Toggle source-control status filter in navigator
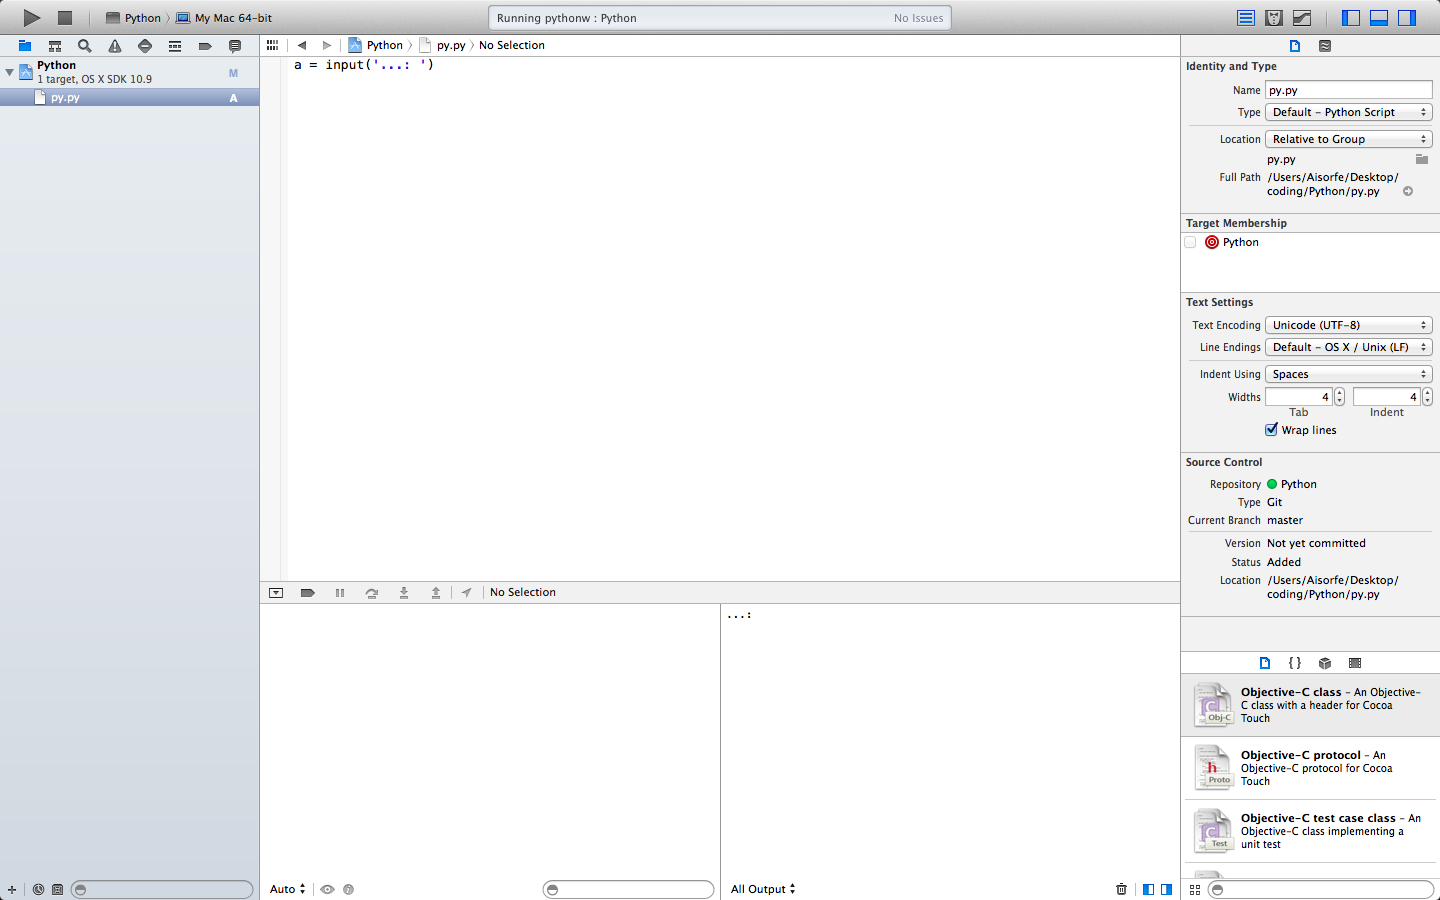The image size is (1440, 900). [57, 889]
